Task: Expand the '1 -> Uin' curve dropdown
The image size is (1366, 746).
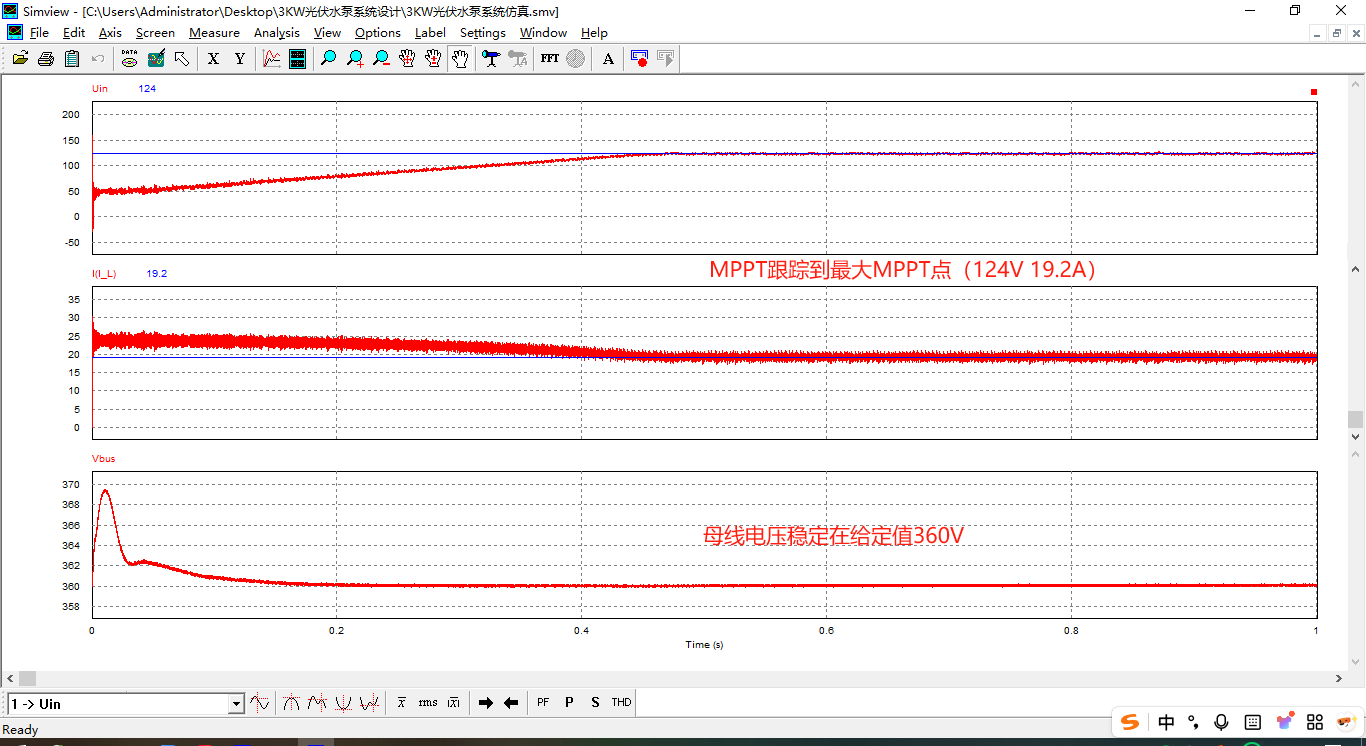Action: click(236, 704)
